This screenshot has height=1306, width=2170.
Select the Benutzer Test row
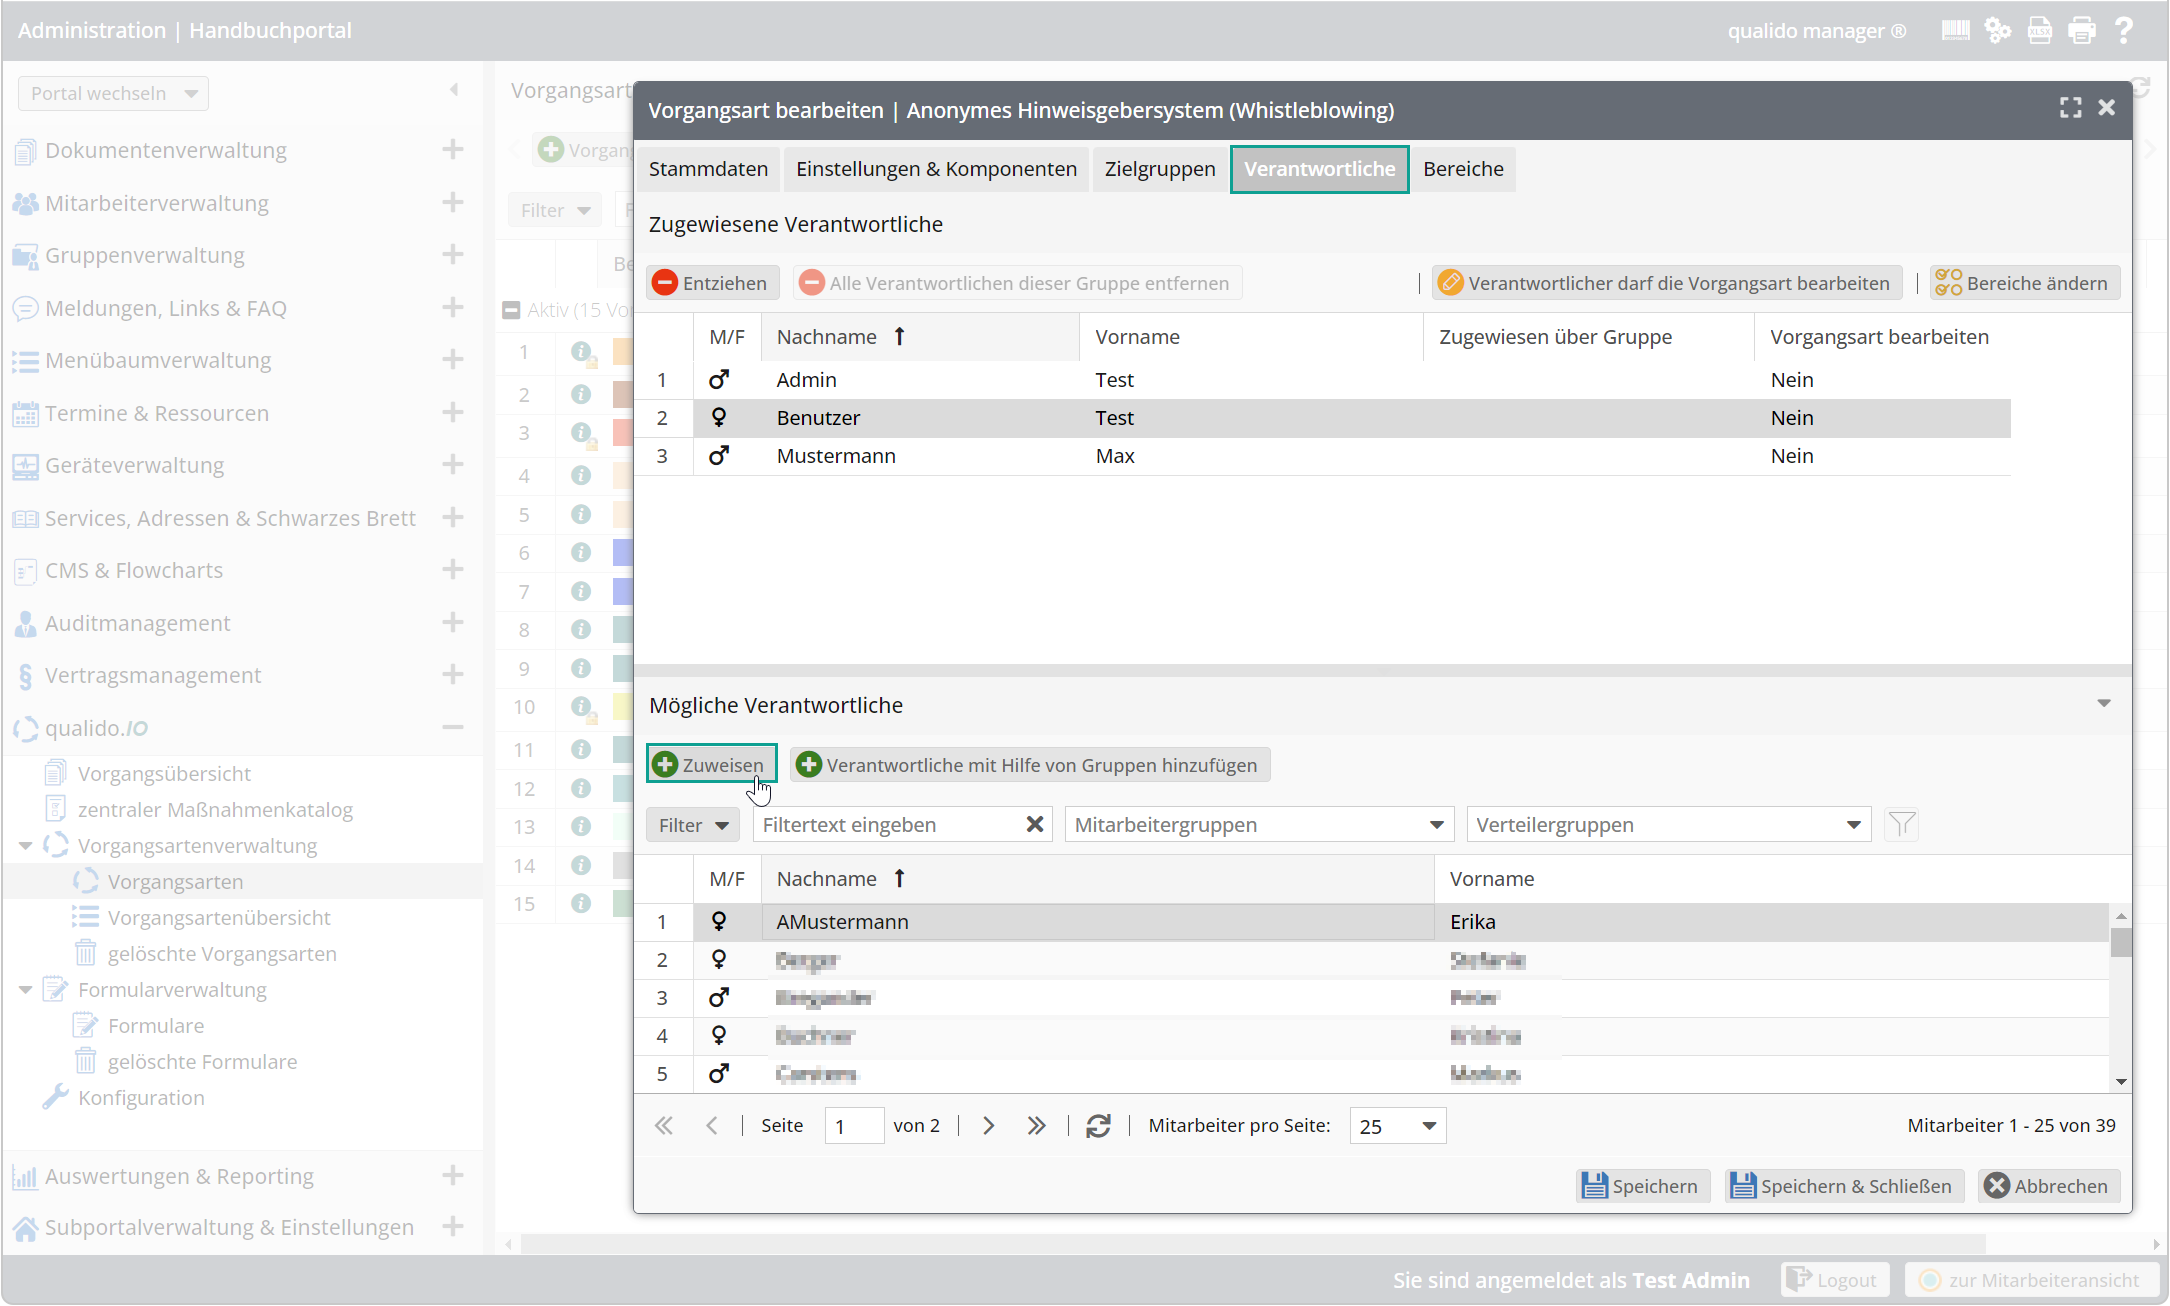tap(1322, 418)
